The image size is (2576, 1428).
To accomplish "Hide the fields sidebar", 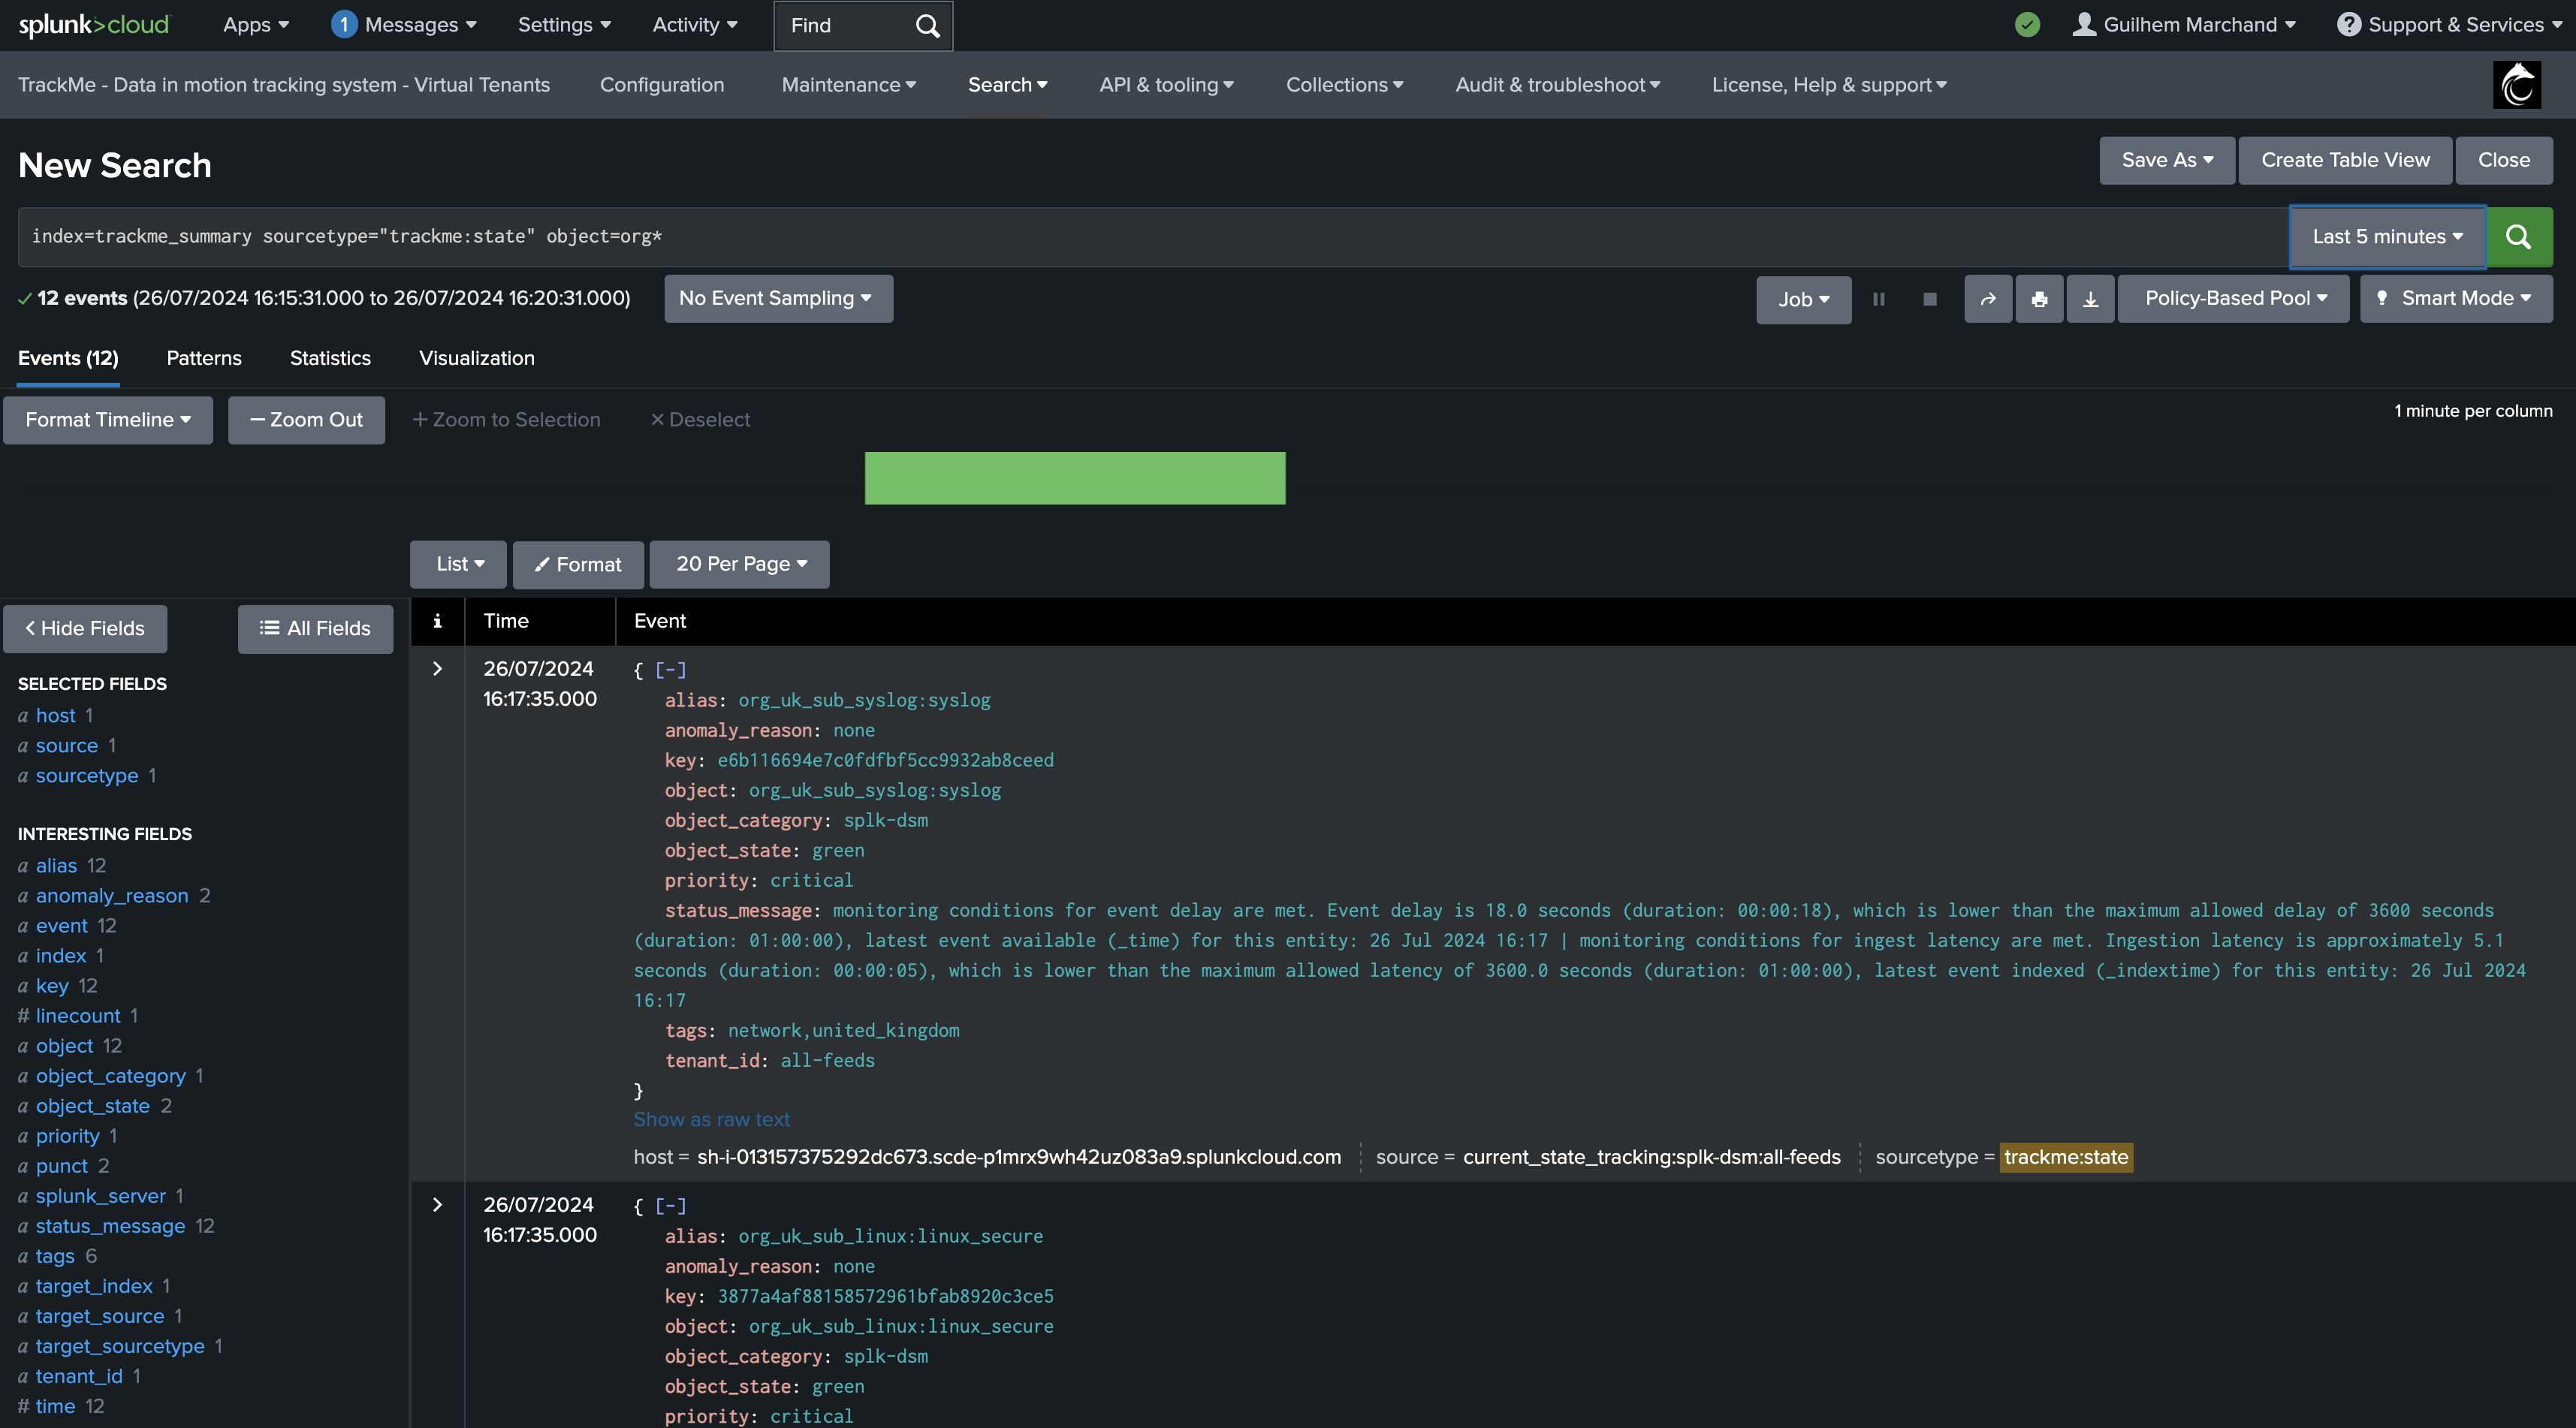I will pos(85,628).
